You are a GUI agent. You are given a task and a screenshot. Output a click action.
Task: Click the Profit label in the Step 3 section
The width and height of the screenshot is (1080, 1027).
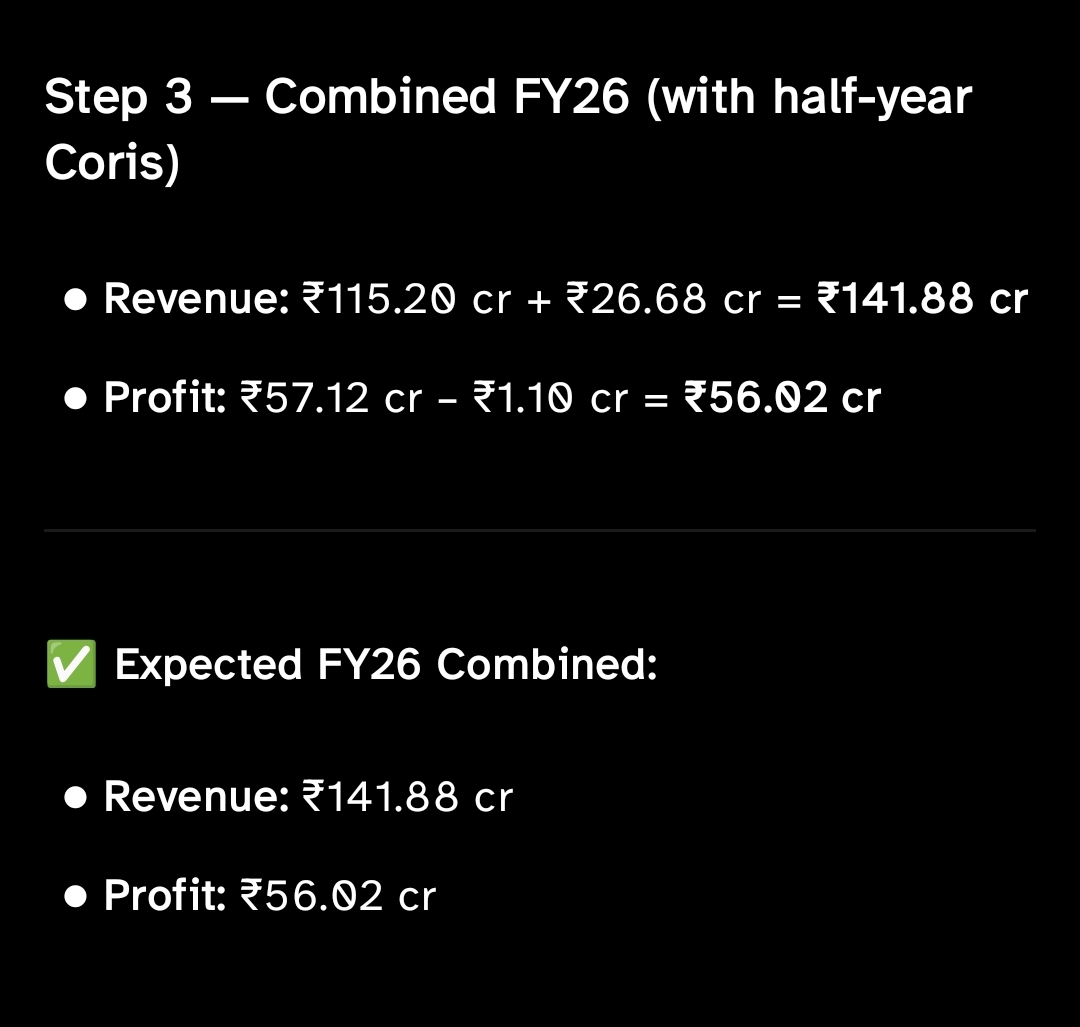[x=166, y=398]
